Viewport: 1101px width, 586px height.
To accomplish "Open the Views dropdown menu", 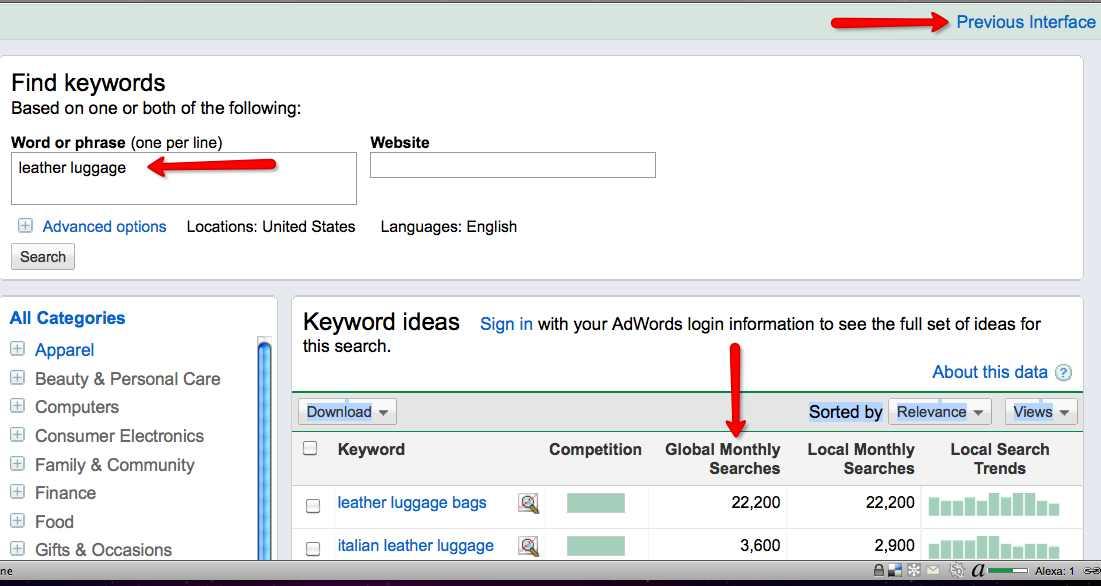I will [x=1041, y=412].
